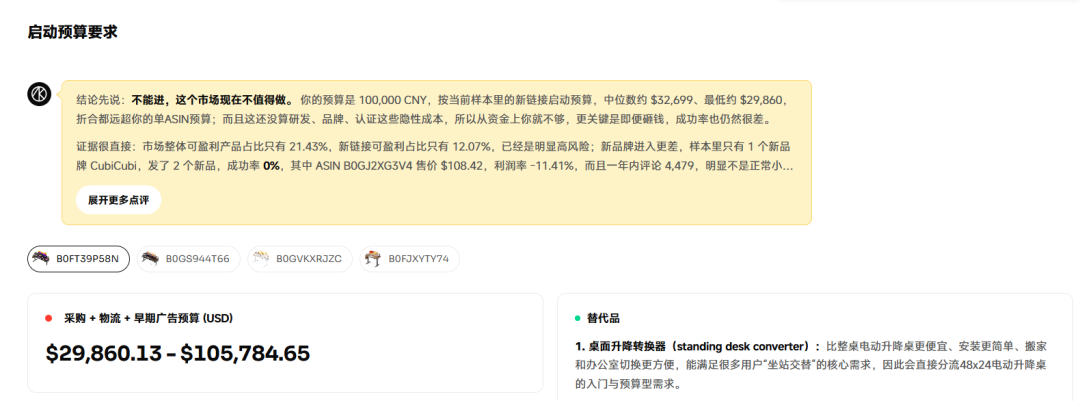Image resolution: width=1080 pixels, height=401 pixels.
Task: Expand more comments with 展开更多点评
Action: click(x=118, y=200)
